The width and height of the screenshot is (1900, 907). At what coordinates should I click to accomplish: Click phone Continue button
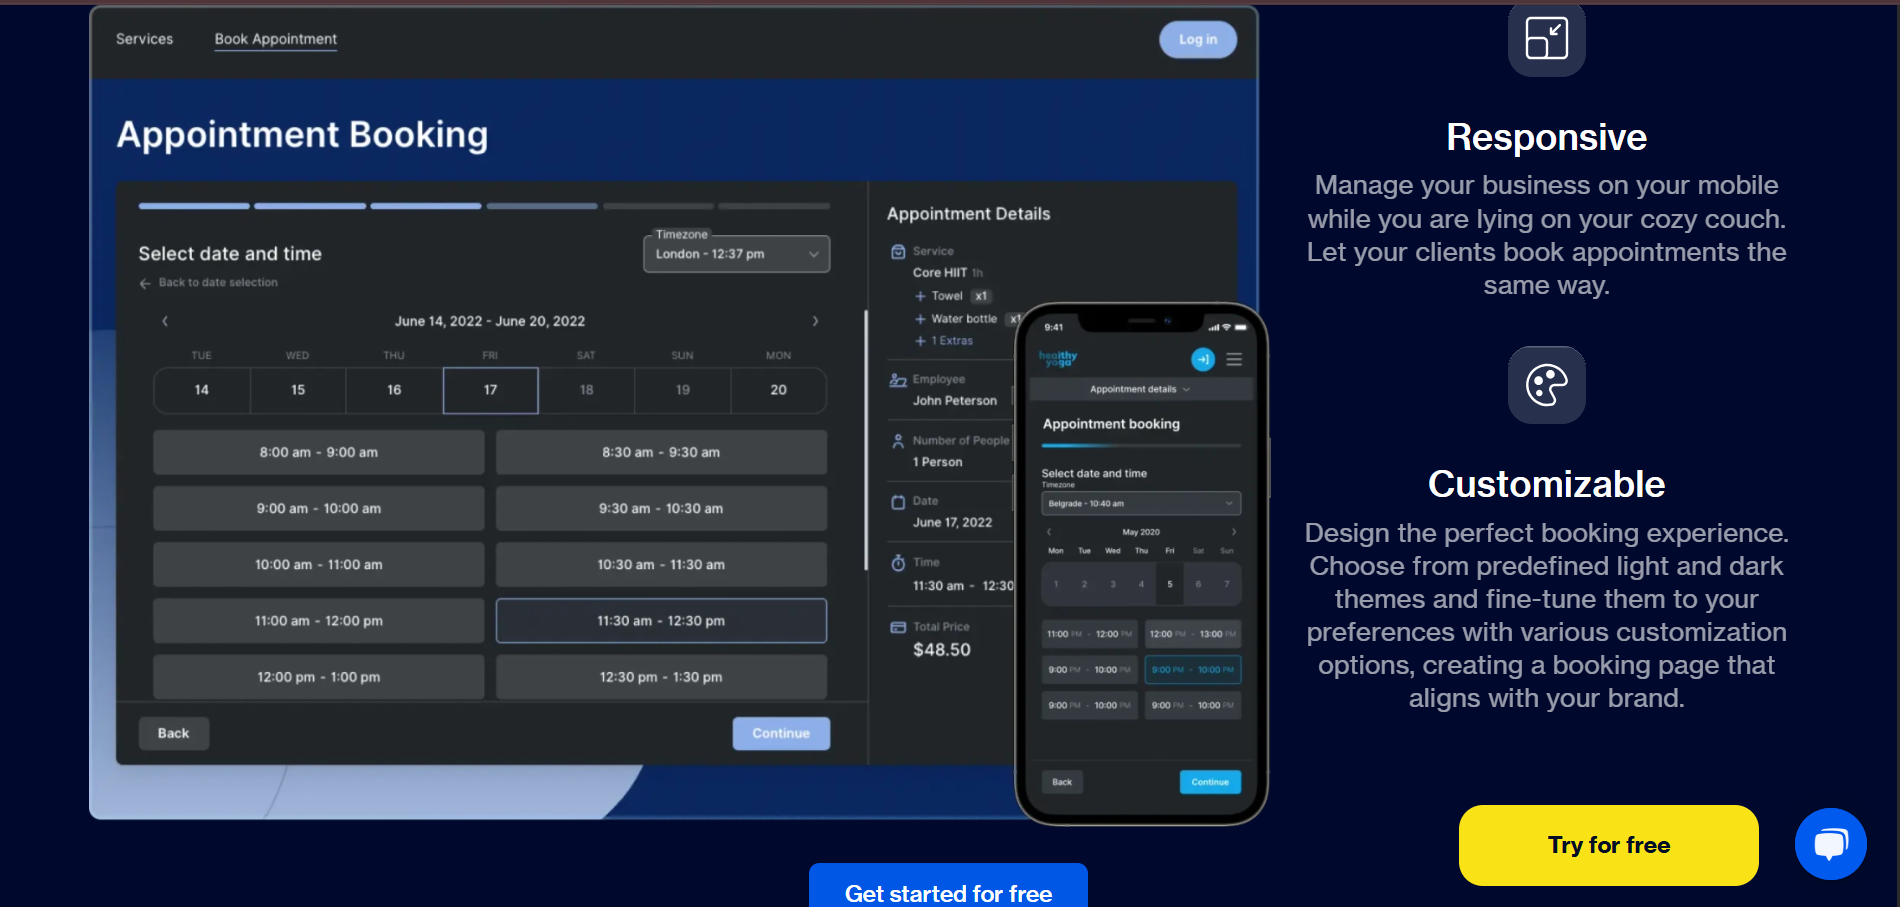[1210, 782]
